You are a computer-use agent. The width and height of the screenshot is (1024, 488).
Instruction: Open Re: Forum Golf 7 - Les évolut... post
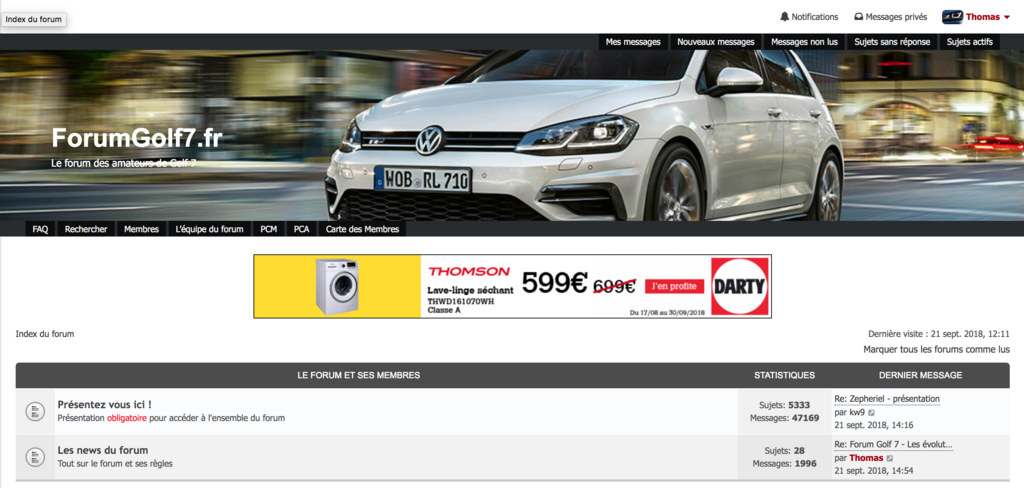[x=893, y=445]
